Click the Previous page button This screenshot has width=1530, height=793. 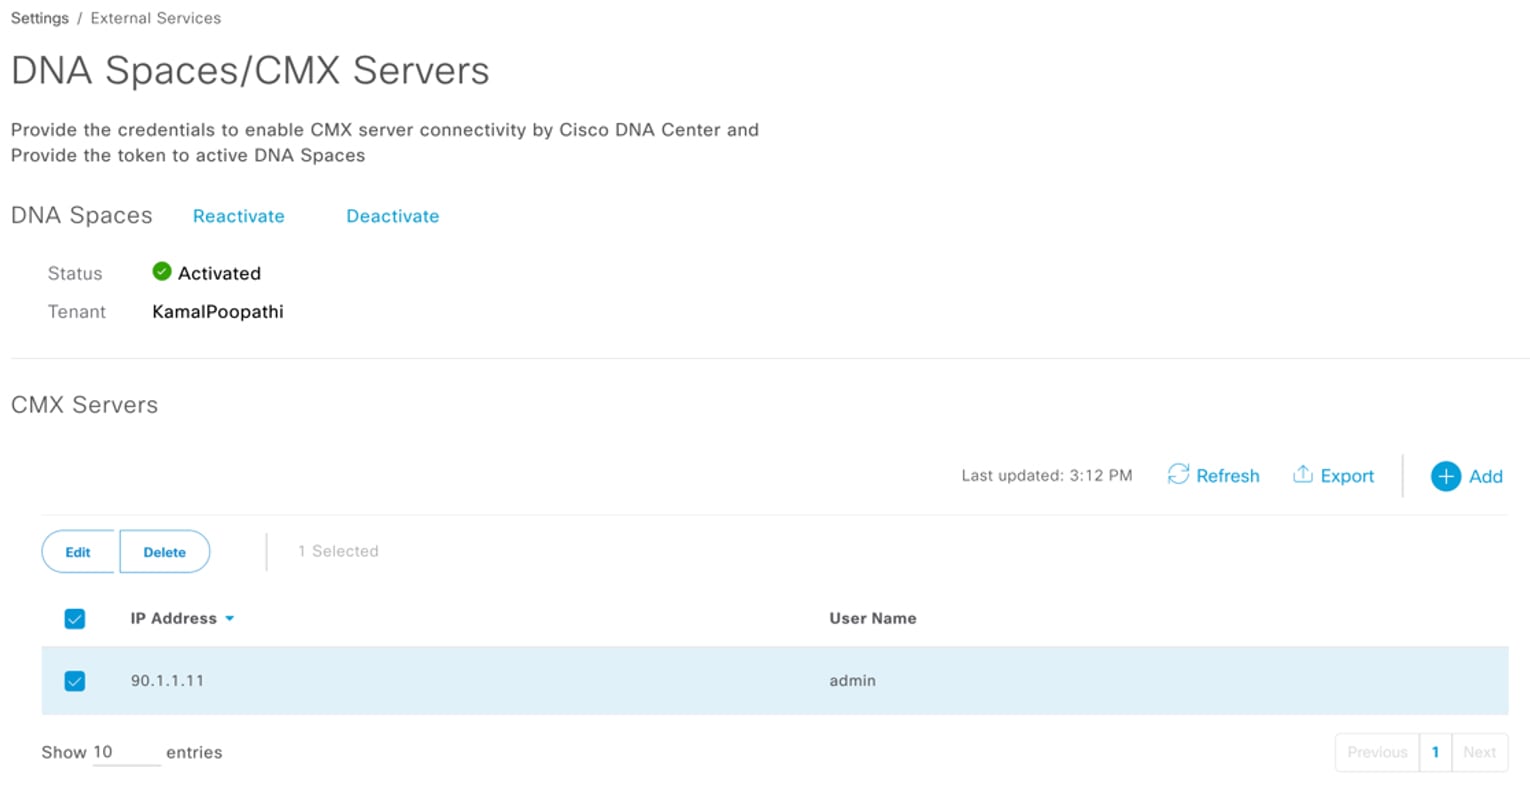click(x=1377, y=752)
